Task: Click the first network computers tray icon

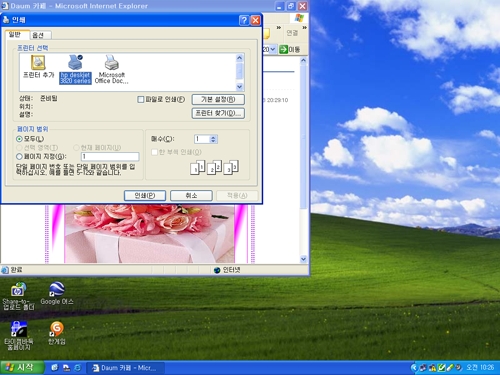Action: 423,368
